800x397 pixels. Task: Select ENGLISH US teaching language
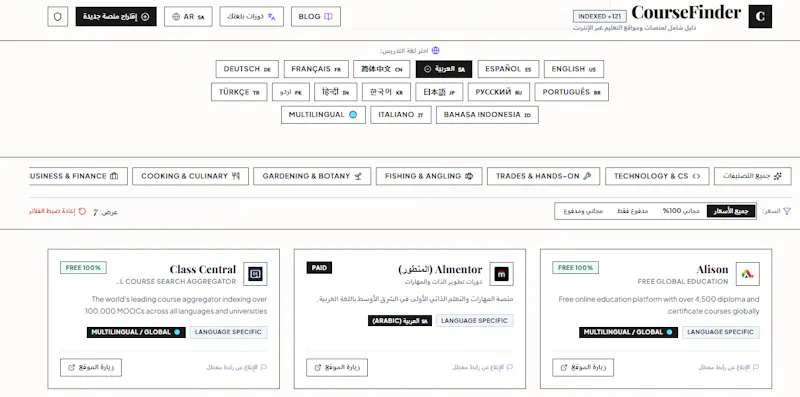[x=573, y=69]
